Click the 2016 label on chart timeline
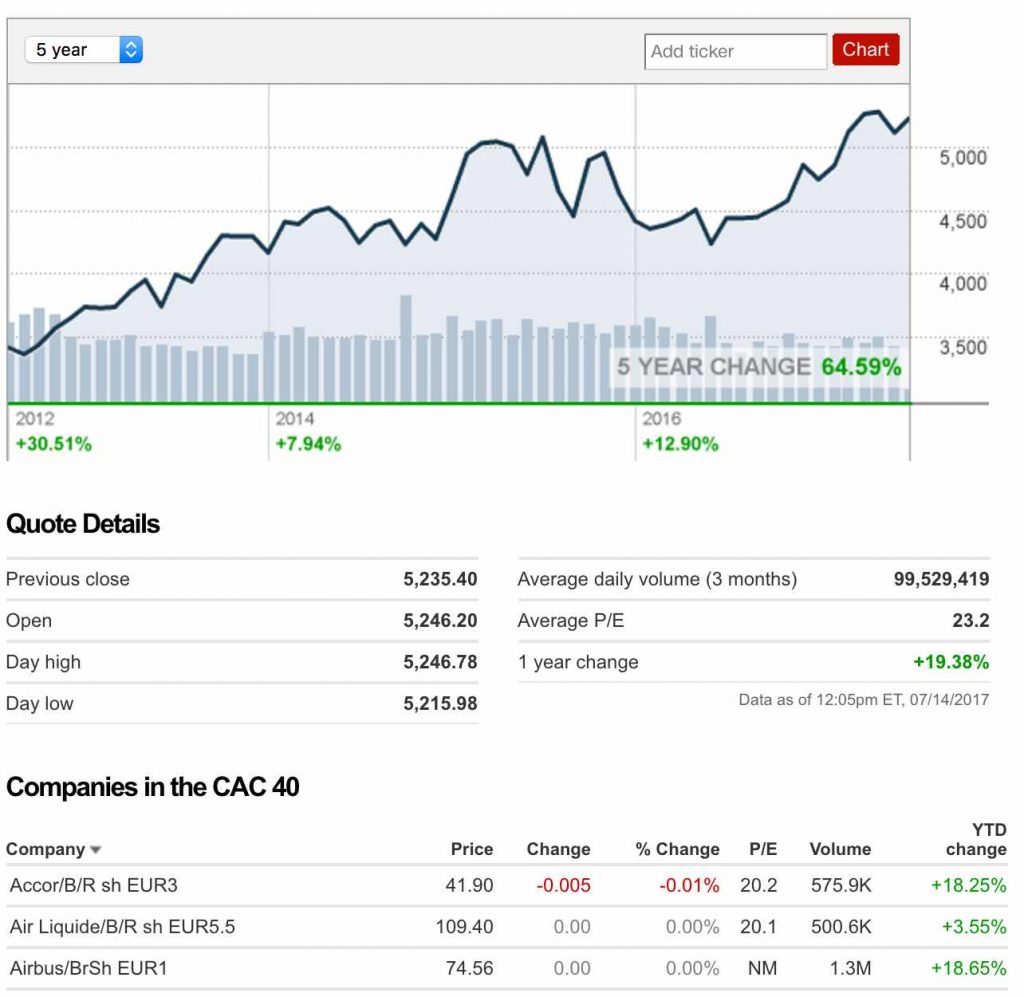Image resolution: width=1024 pixels, height=997 pixels. point(661,419)
